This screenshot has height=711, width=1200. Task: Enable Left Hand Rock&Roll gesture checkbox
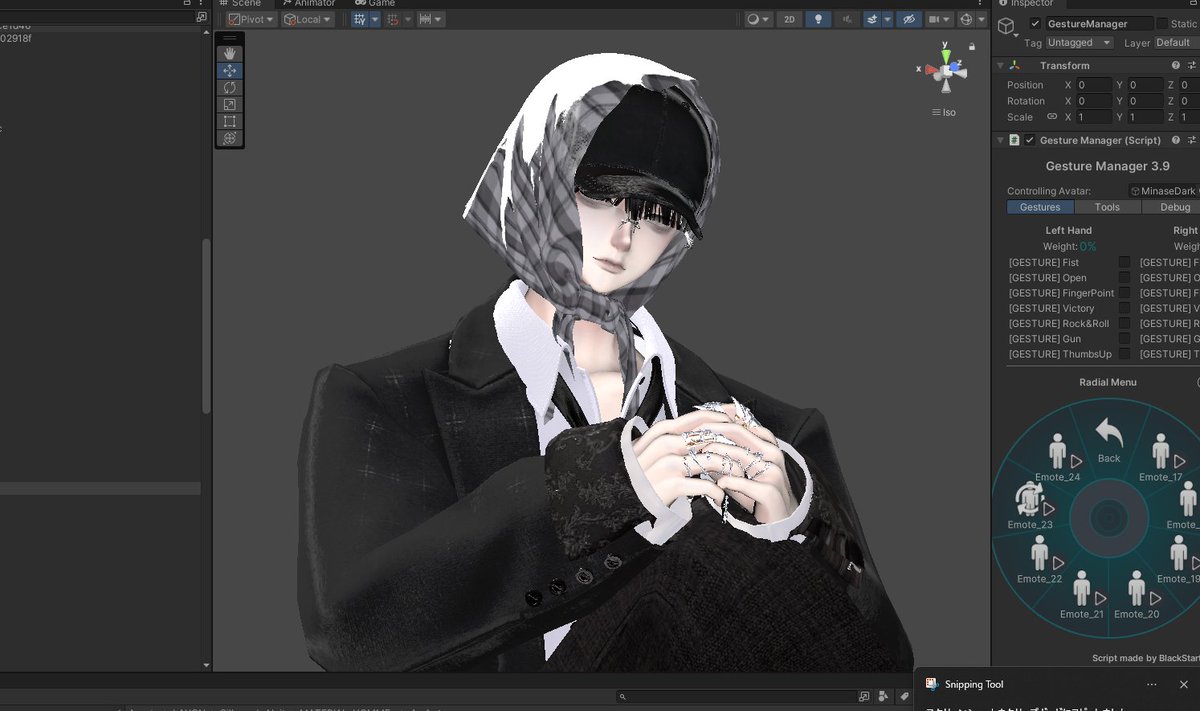coord(1124,323)
